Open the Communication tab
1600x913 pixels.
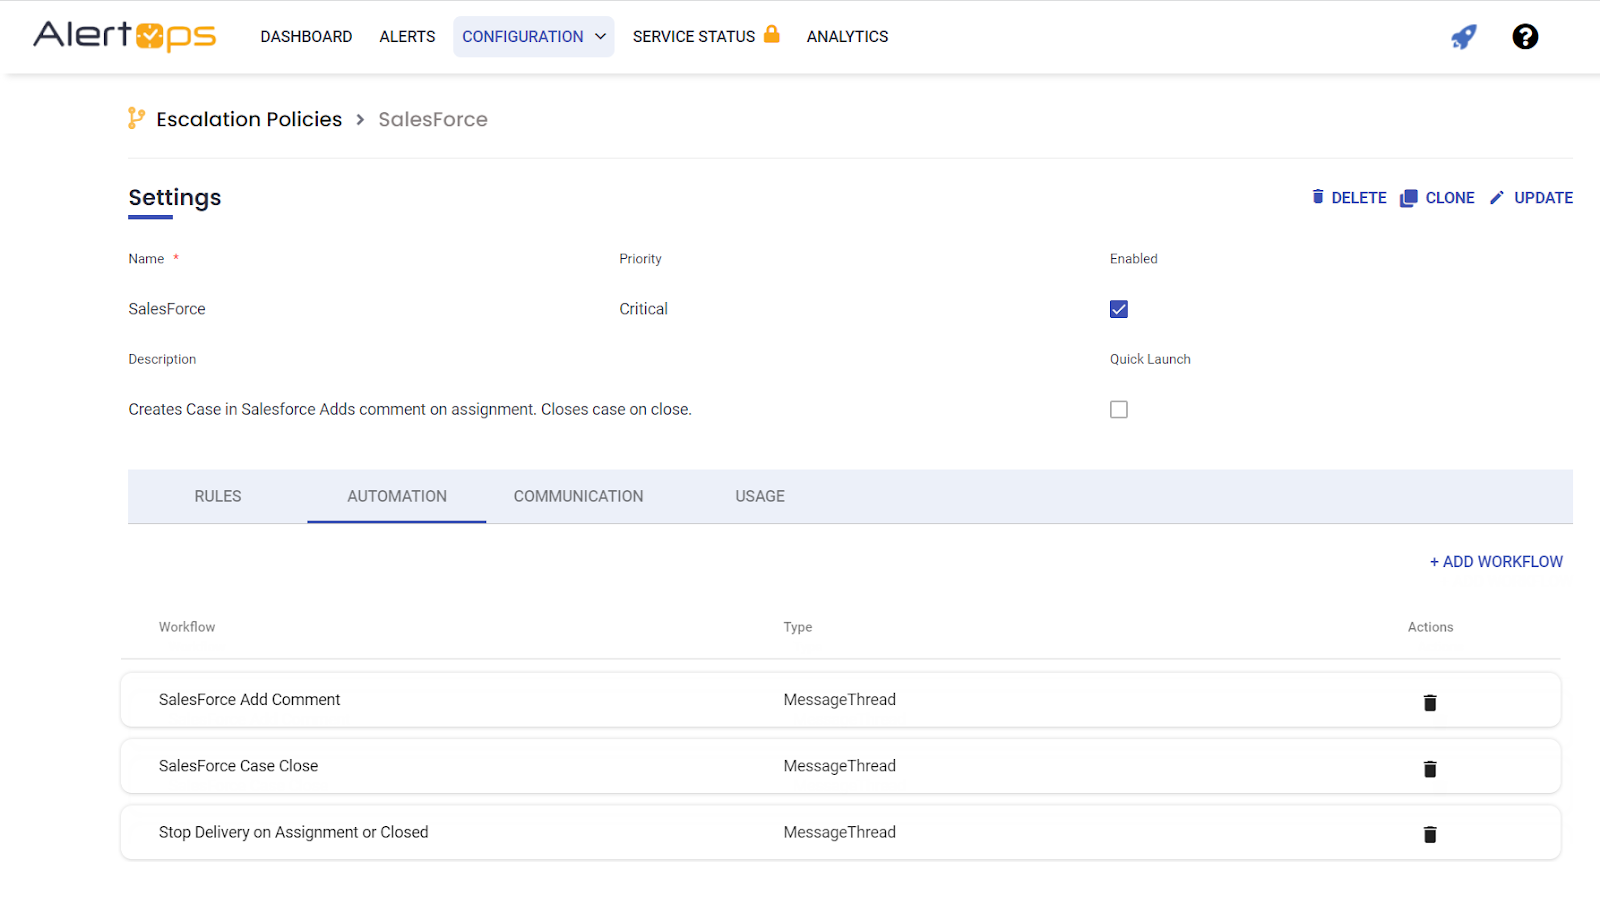(578, 496)
